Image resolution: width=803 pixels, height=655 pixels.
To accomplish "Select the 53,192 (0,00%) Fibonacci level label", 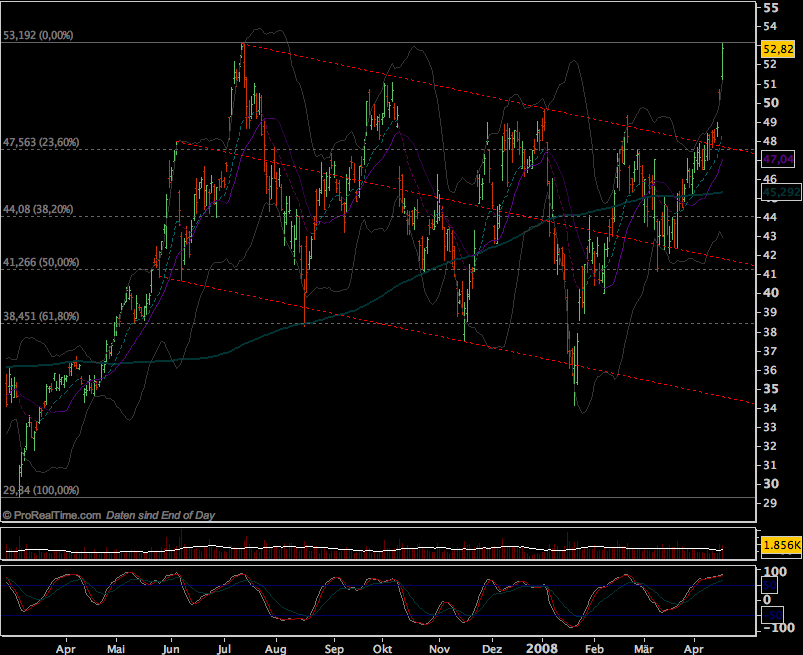I will [39, 35].
